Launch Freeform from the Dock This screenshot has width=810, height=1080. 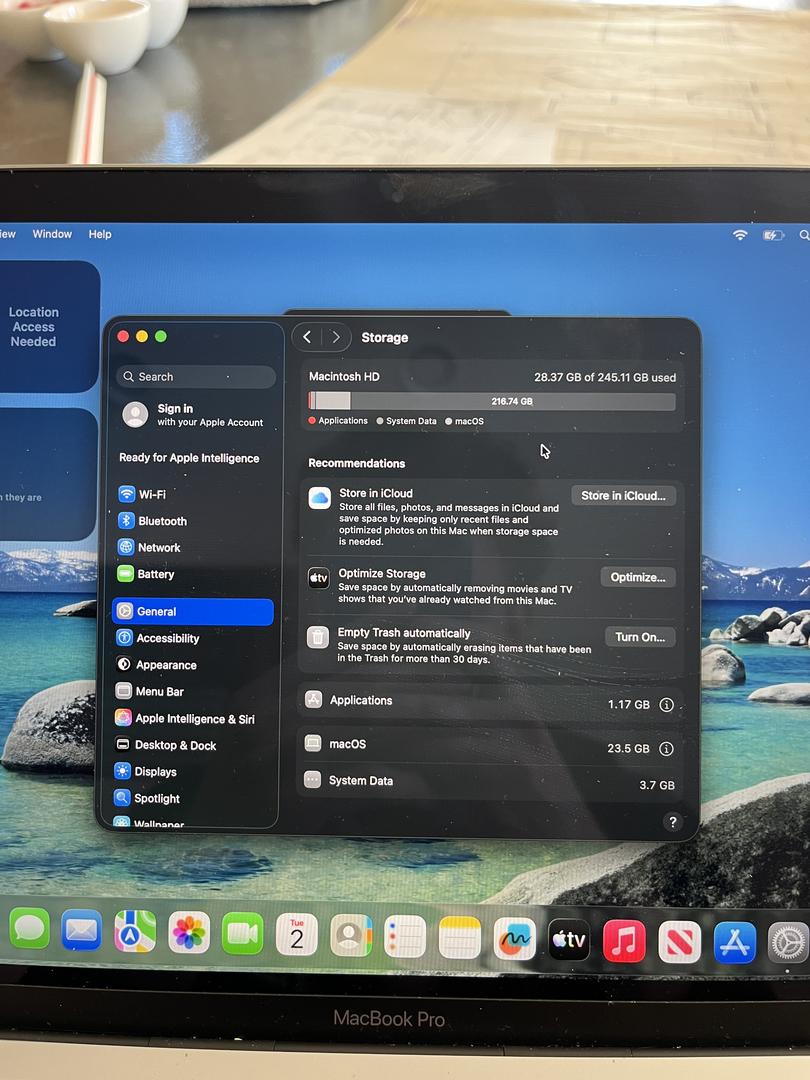[x=515, y=939]
